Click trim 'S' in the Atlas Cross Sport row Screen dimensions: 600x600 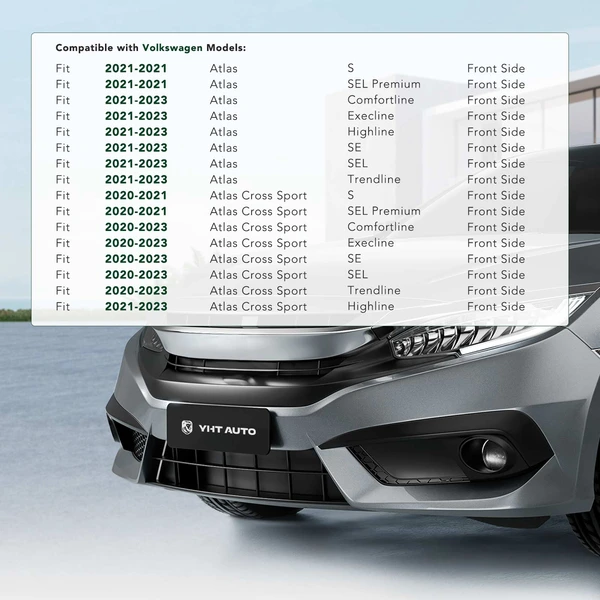click(351, 196)
